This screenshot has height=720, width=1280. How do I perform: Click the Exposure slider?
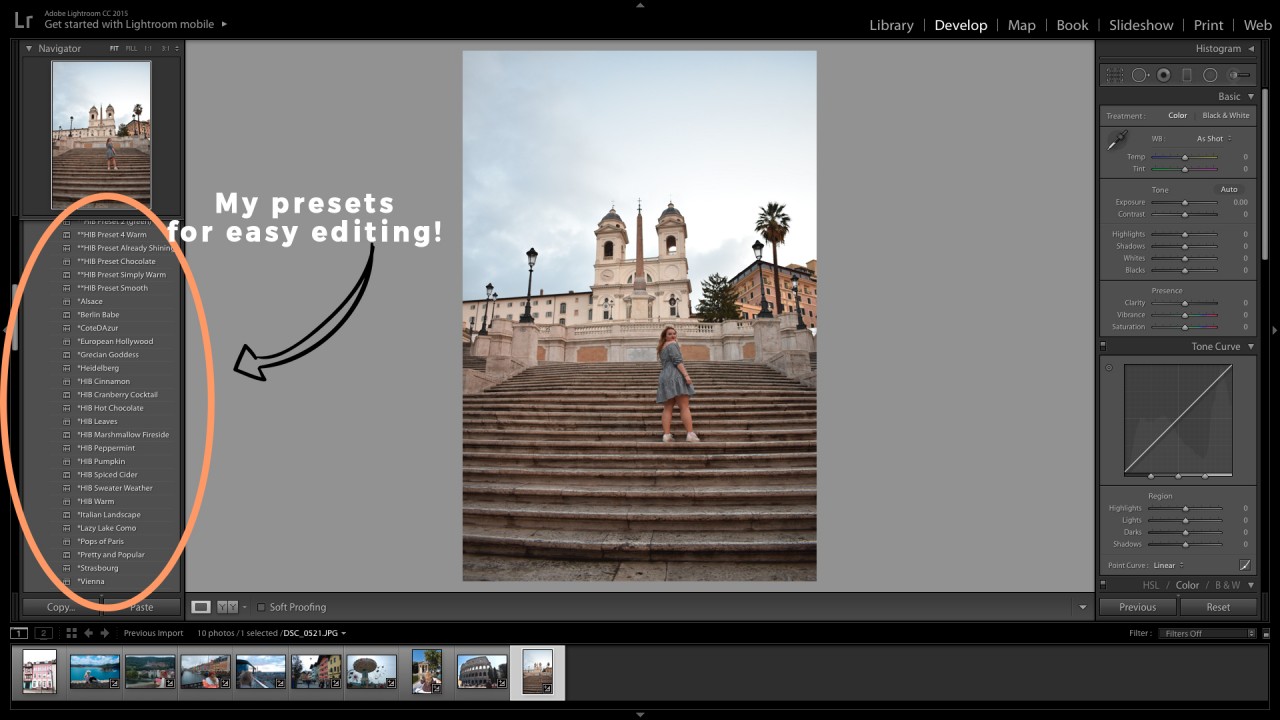[x=1184, y=202]
